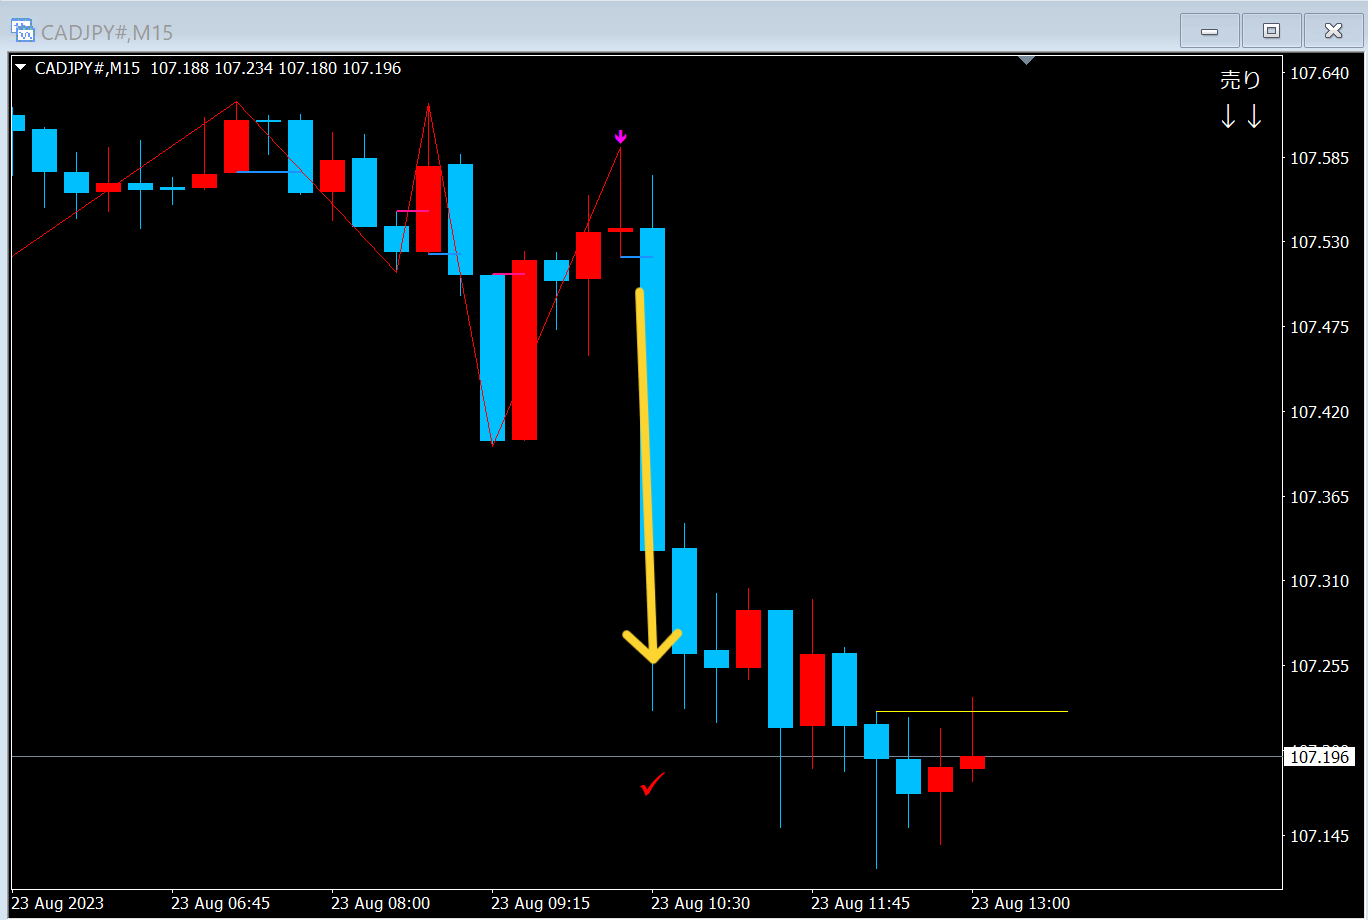
Task: Maximize the CADJPY chart window
Action: click(1272, 31)
